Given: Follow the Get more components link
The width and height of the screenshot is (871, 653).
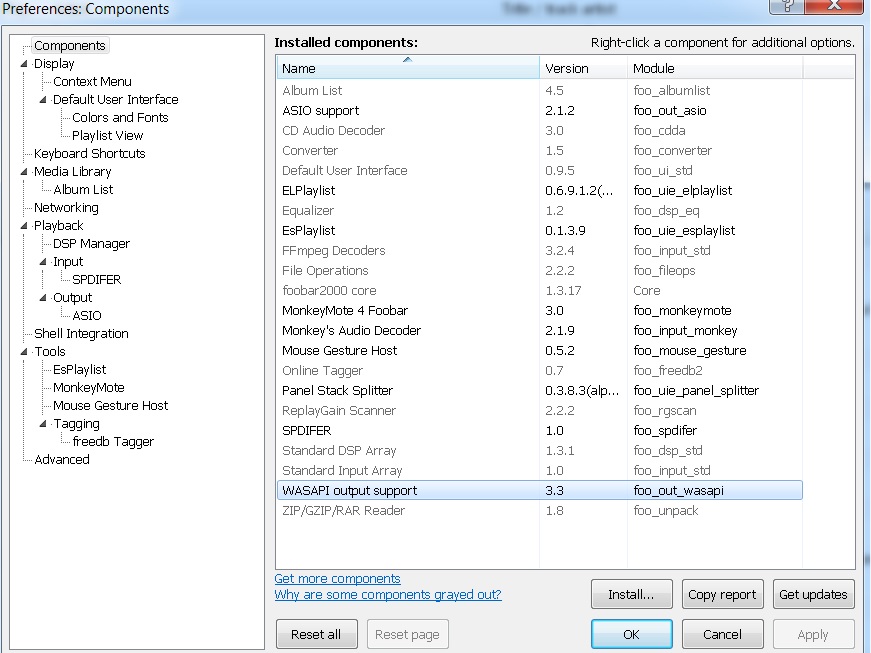Looking at the screenshot, I should 337,579.
